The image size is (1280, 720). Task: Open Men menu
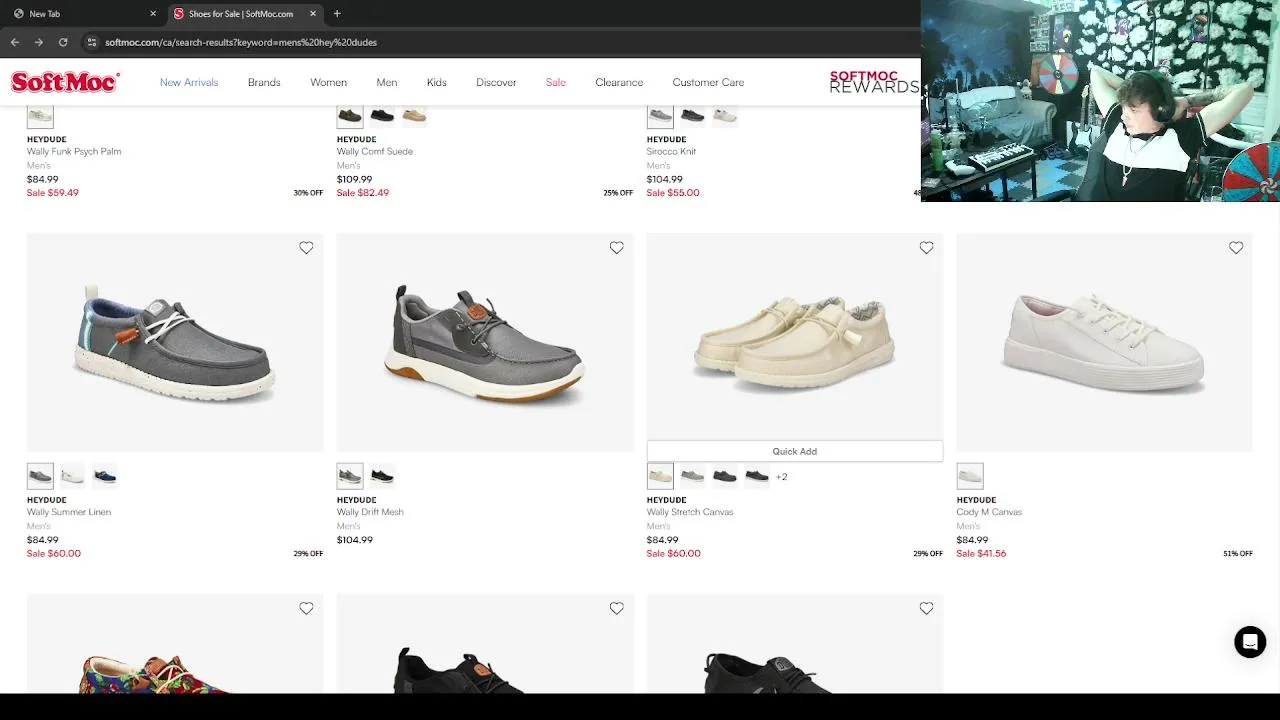(387, 82)
